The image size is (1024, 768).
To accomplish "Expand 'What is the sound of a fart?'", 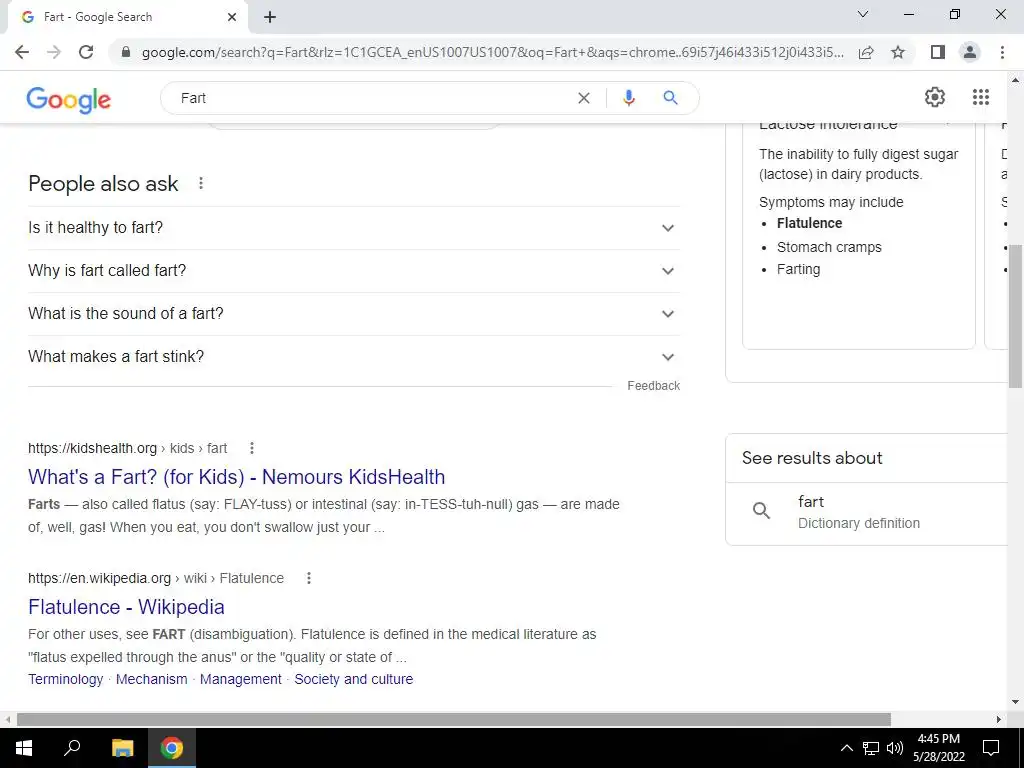I will 354,314.
